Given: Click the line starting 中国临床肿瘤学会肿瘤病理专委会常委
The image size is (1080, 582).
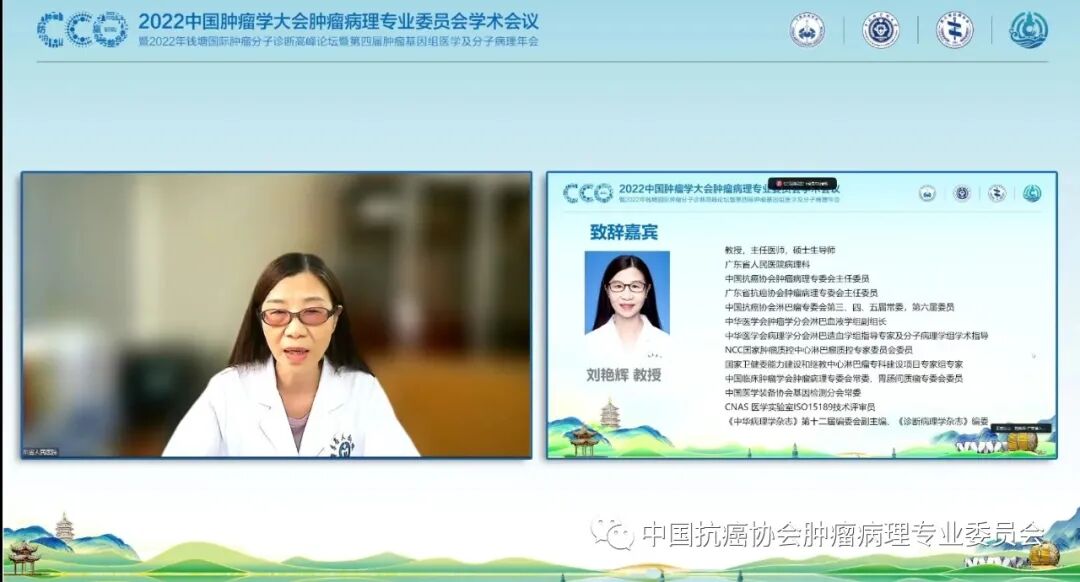Looking at the screenshot, I should [x=844, y=379].
